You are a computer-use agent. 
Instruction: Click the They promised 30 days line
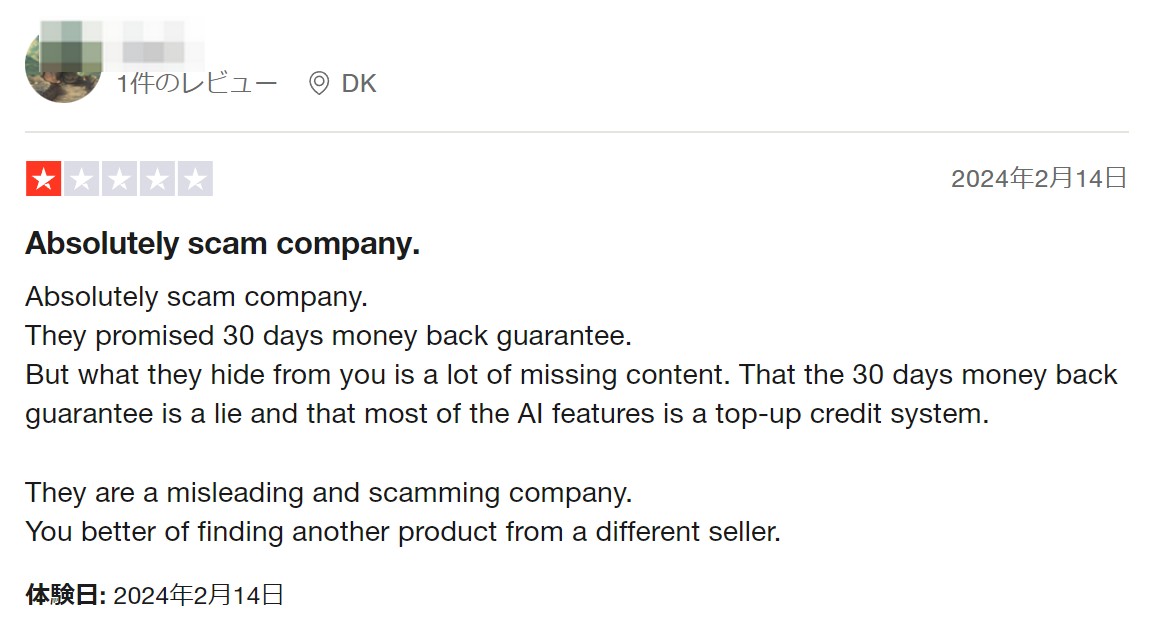(x=328, y=336)
